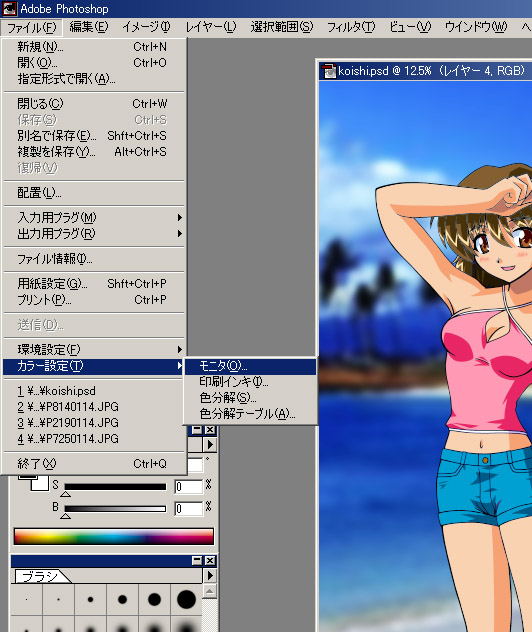The width and height of the screenshot is (532, 632).
Task: Open the フィルタ(T) menu
Action: point(351,27)
